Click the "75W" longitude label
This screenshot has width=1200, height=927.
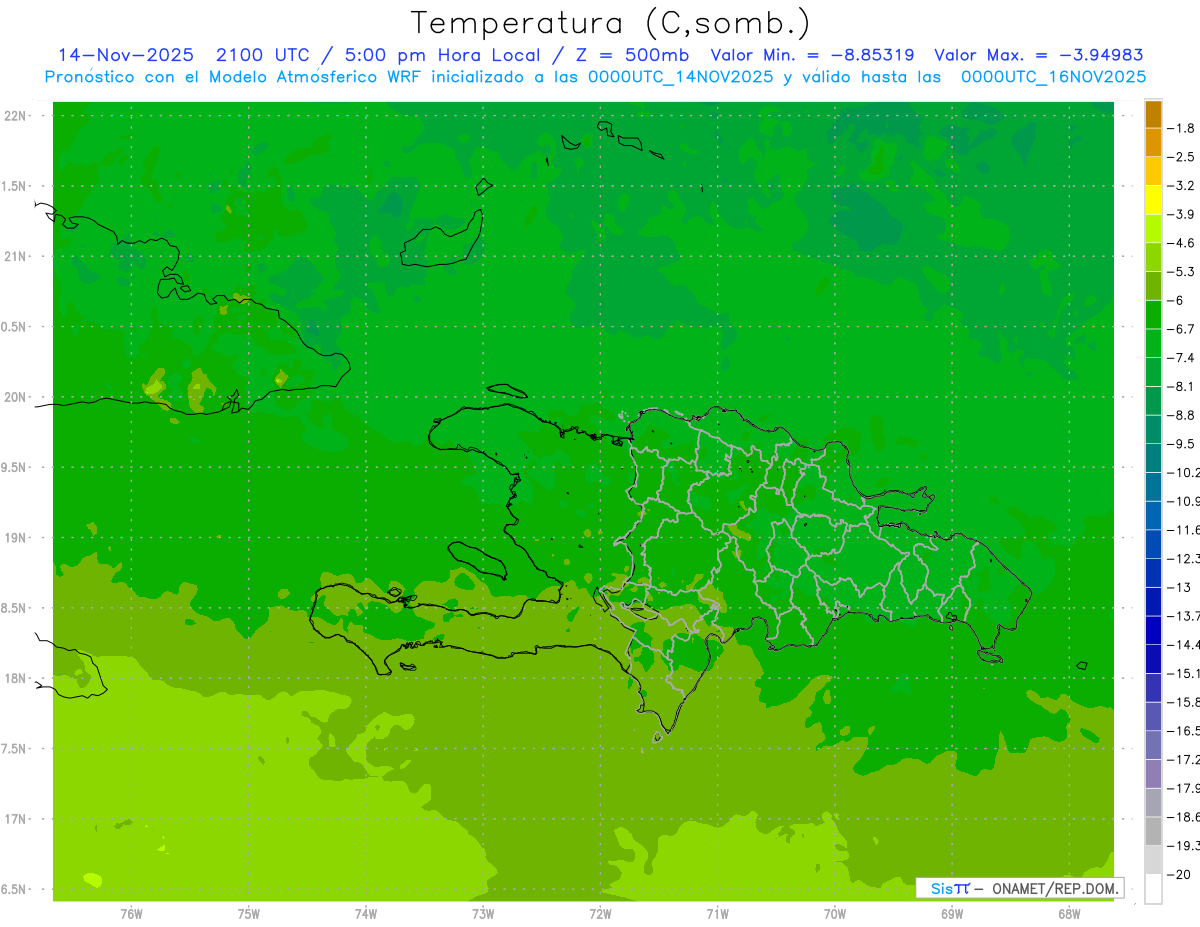(248, 913)
